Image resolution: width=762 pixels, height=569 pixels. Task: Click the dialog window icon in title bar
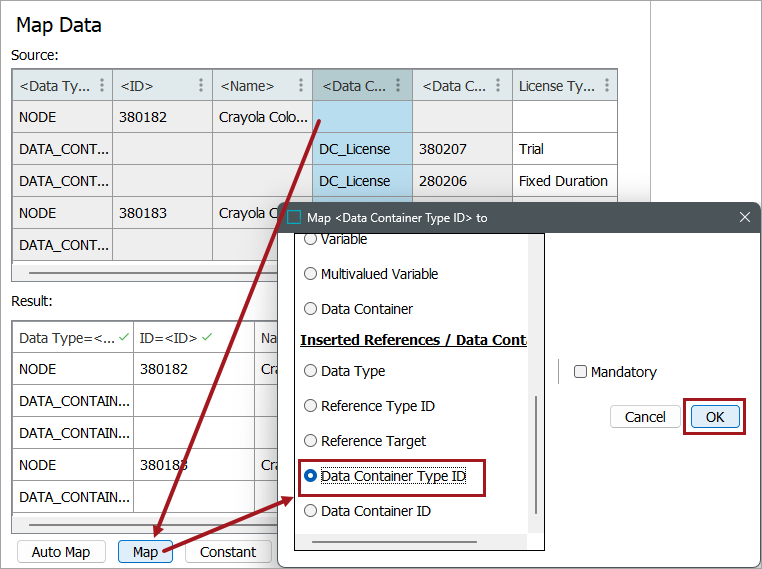(x=294, y=217)
